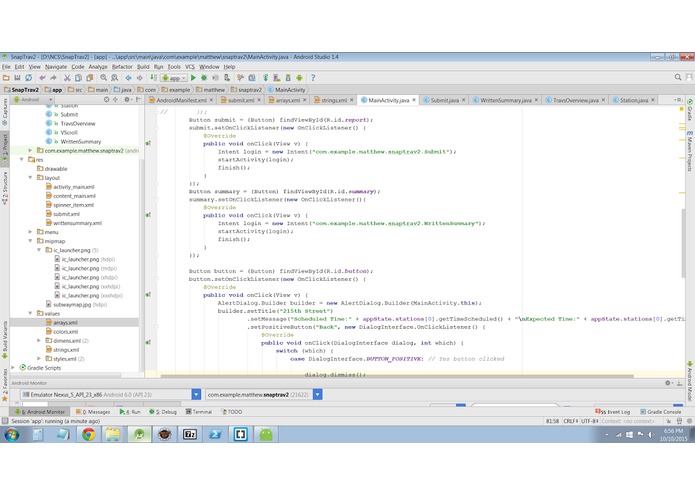Toggle the Maven Projects tool window button
695x494 pixels.
pos(690,151)
